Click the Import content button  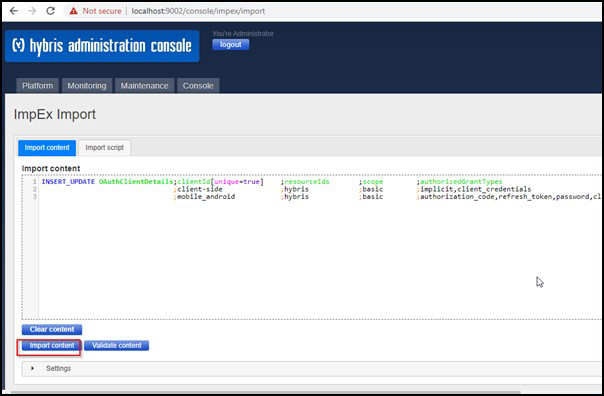click(x=52, y=346)
